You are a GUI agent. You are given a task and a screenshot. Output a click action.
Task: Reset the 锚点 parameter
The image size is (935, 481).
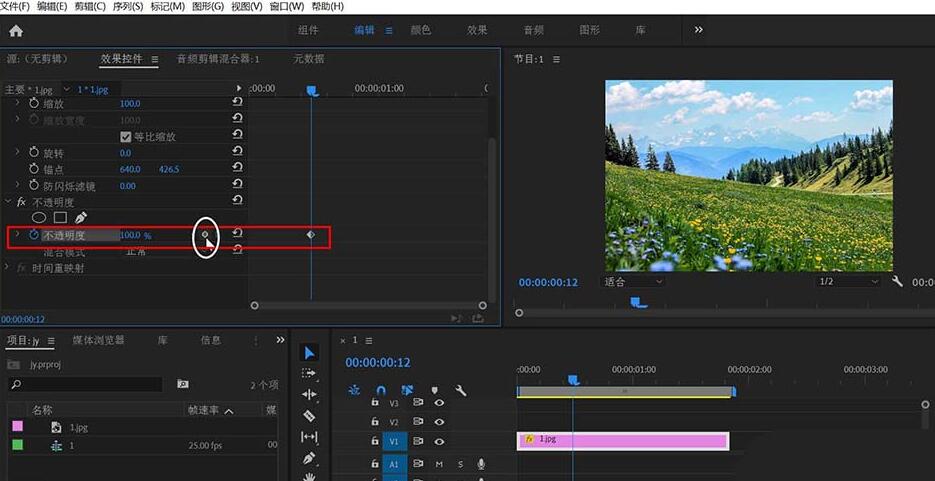pos(237,169)
